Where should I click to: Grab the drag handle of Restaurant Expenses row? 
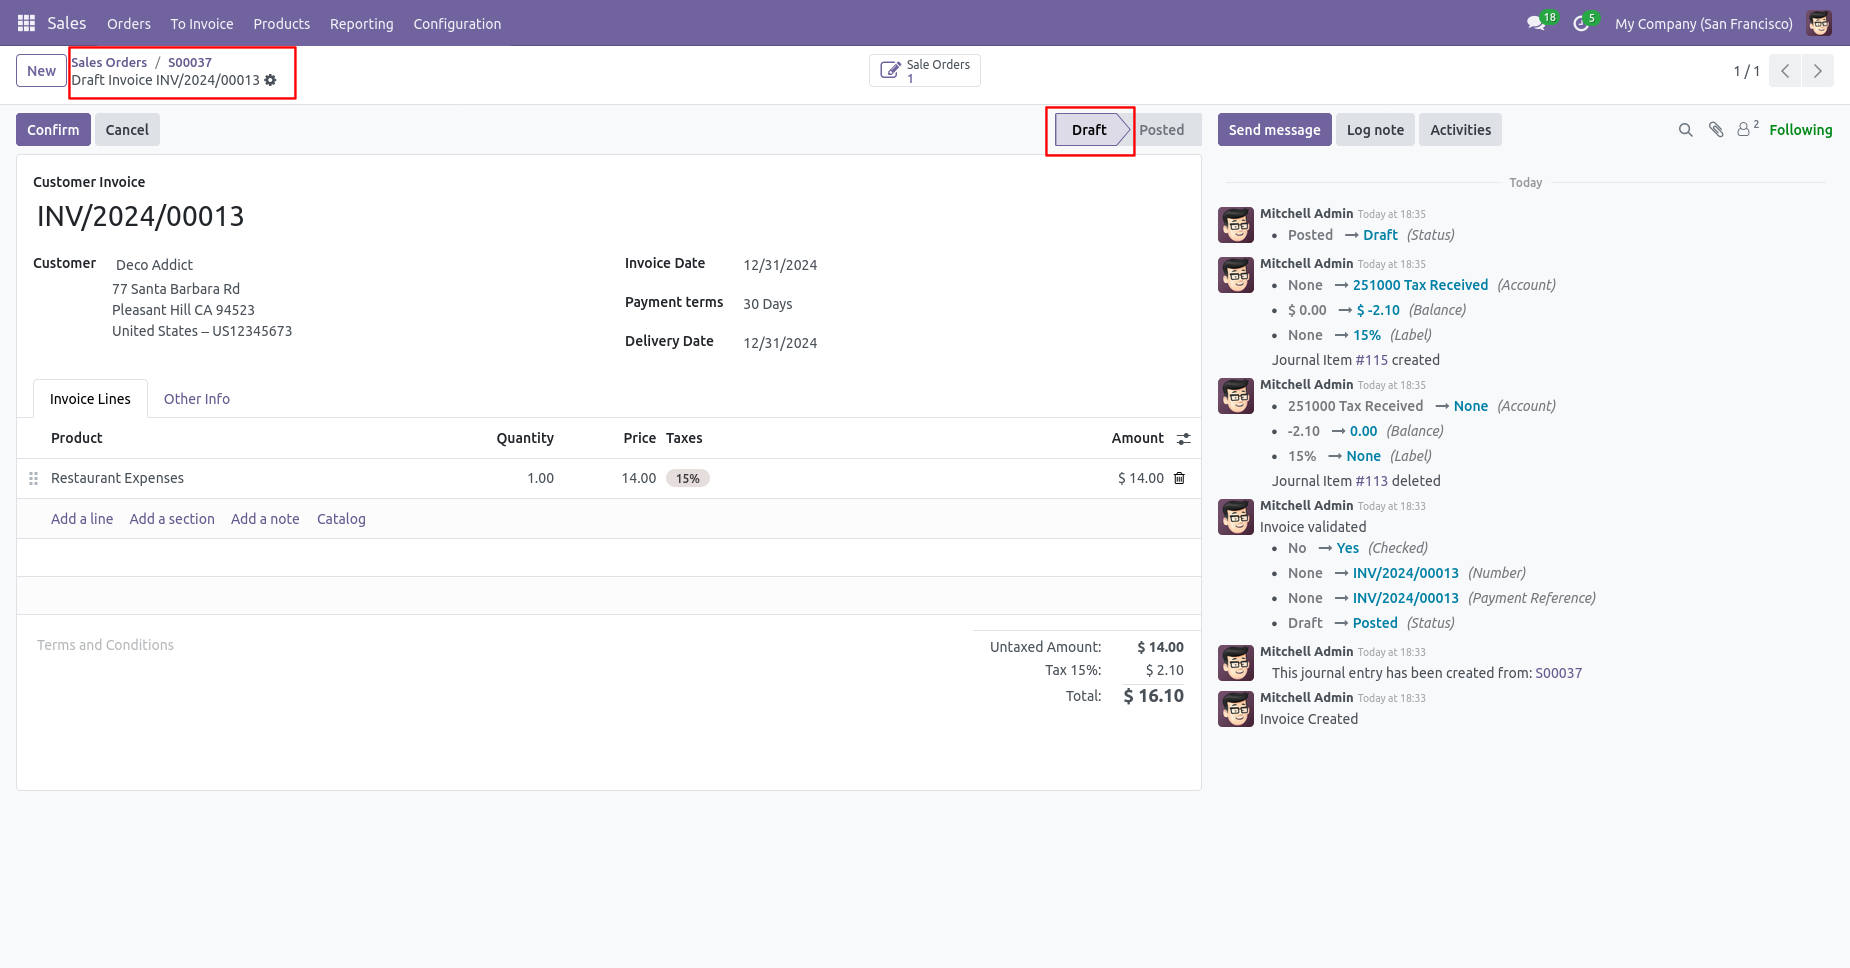click(33, 478)
